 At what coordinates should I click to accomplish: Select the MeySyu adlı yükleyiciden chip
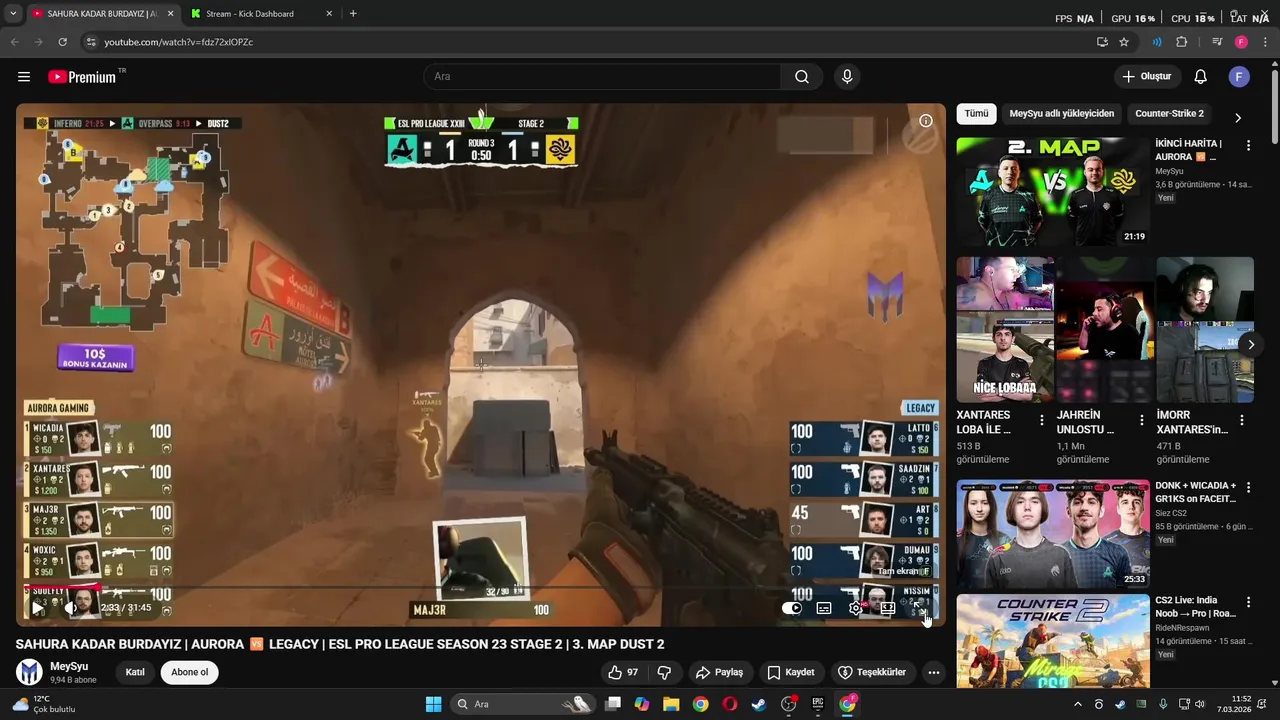click(x=1061, y=114)
